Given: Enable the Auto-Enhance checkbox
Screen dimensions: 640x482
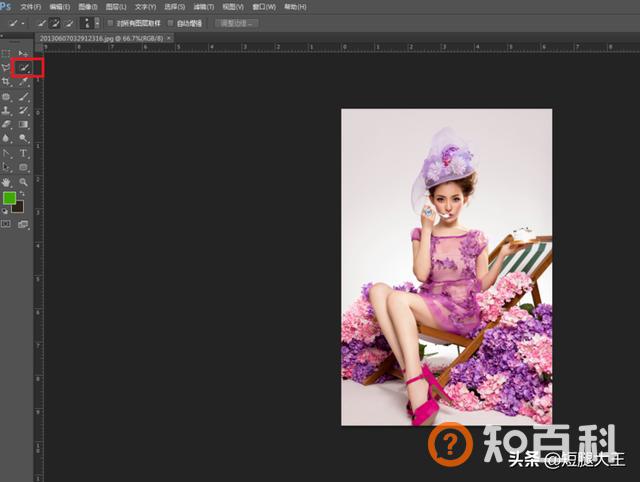Looking at the screenshot, I should tap(171, 23).
